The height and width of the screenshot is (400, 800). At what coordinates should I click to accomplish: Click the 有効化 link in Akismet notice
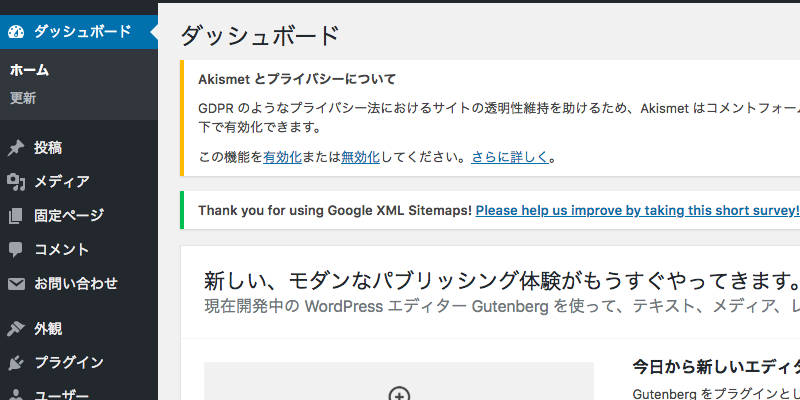pos(283,157)
